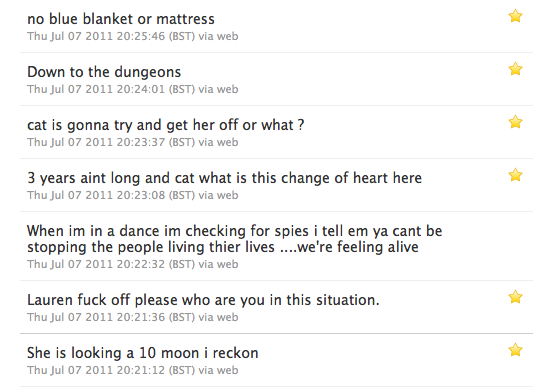Screen dimensions: 555x392
Task: Click the 20:23:08 timestamp
Action: pyautogui.click(x=111, y=195)
